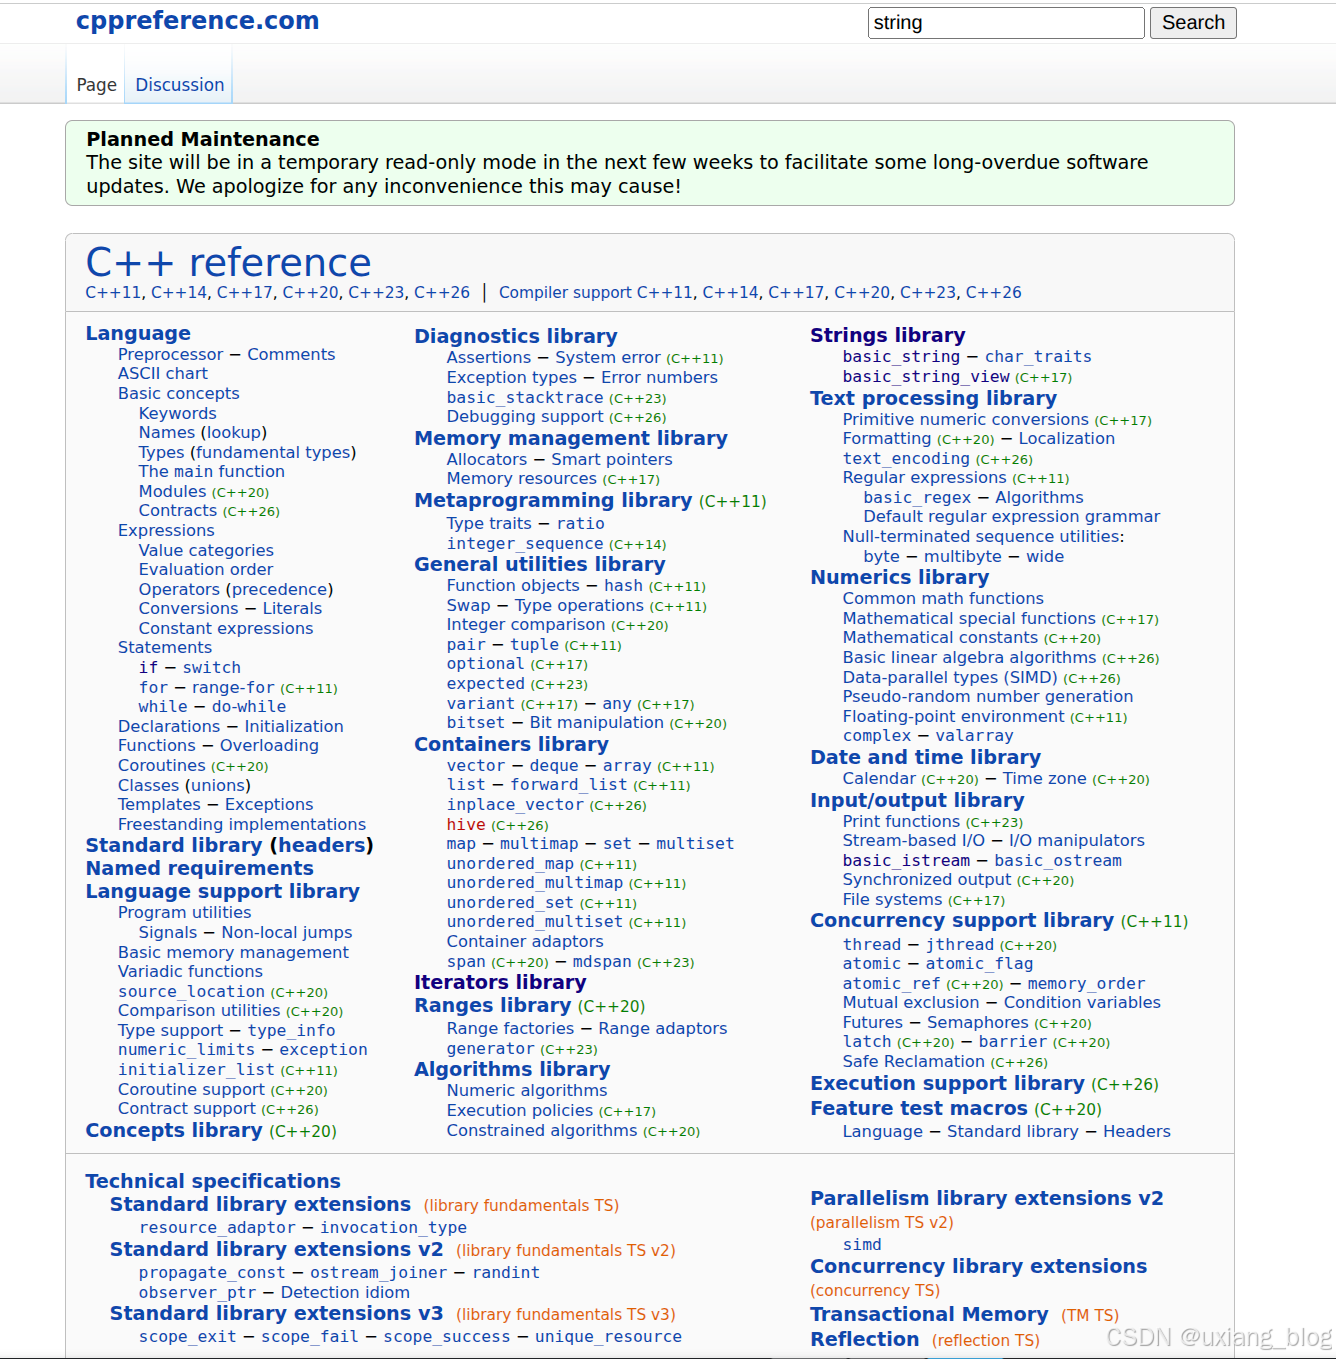Viewport: 1336px width, 1359px height.
Task: Open the Pseudo-random number generation link
Action: pos(988,696)
